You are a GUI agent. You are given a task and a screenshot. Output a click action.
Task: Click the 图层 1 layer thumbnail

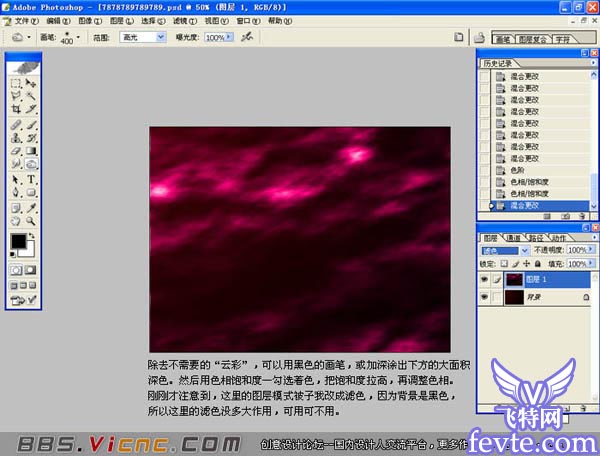(513, 279)
